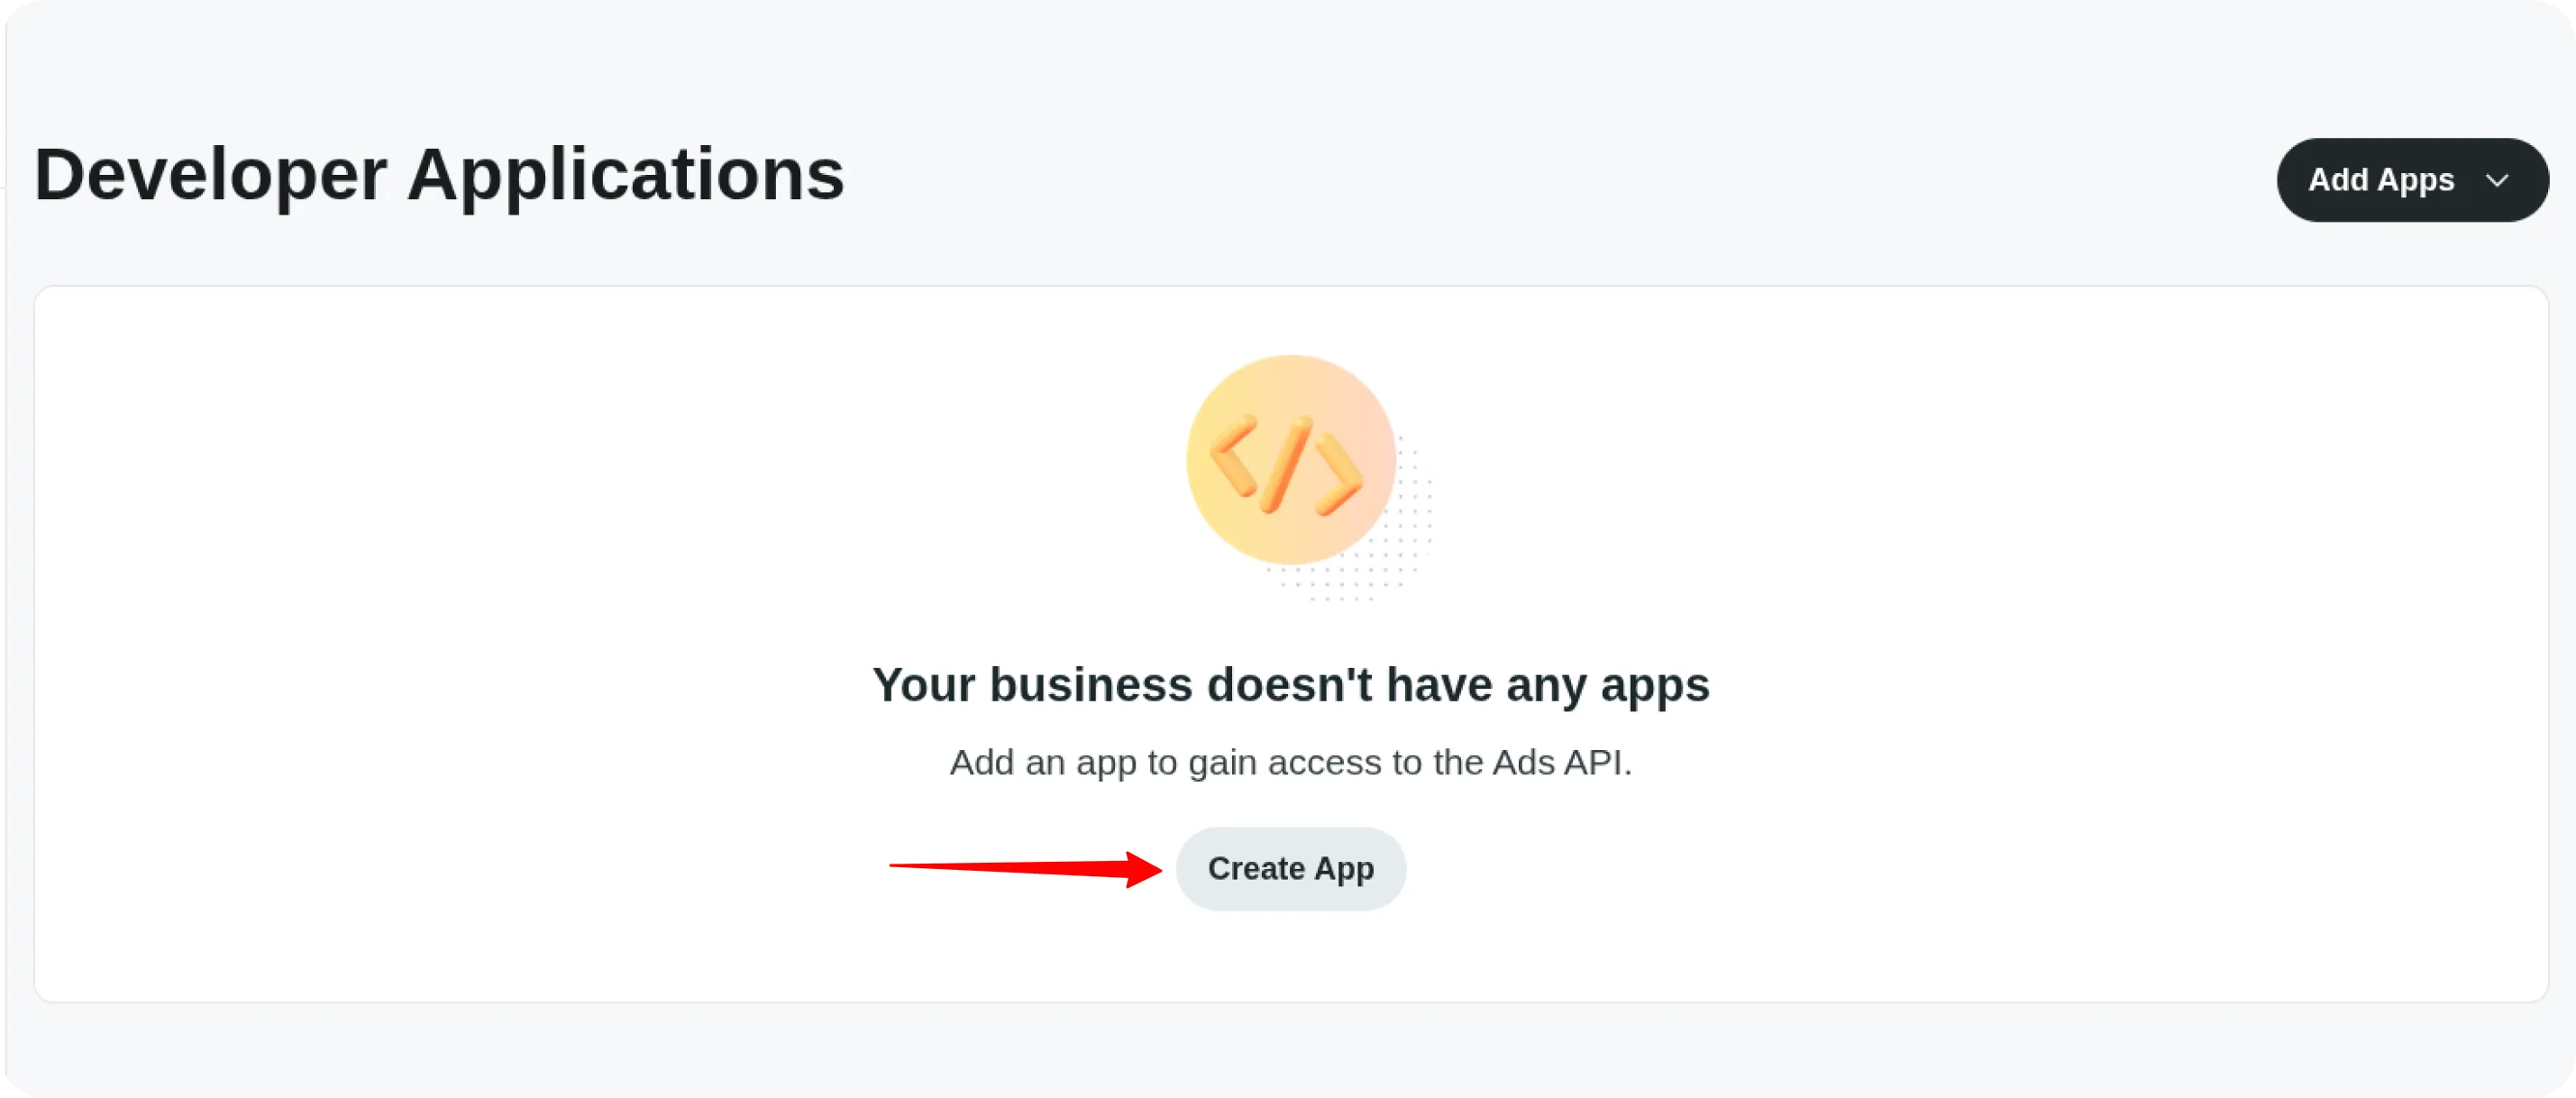The height and width of the screenshot is (1098, 2576).
Task: Expand the chevron inside Add Apps
Action: point(2497,181)
